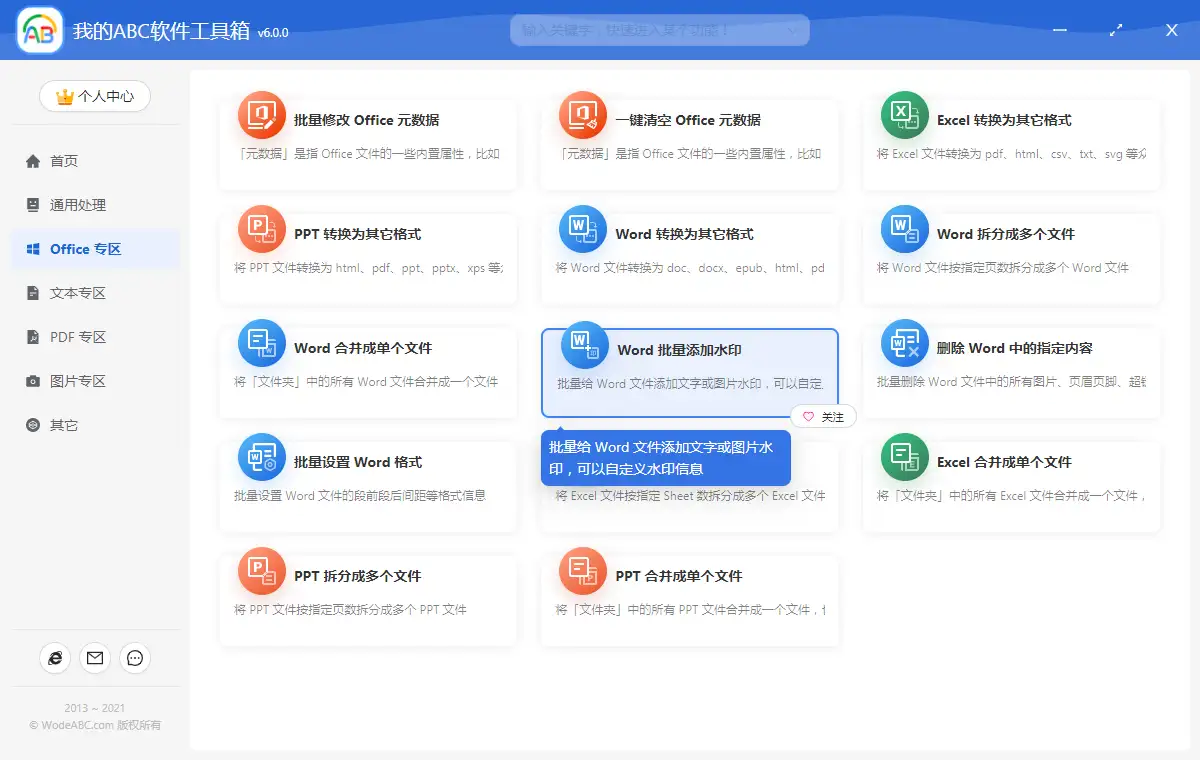
Task: Open the feedback chat bubble icon
Action: point(135,658)
